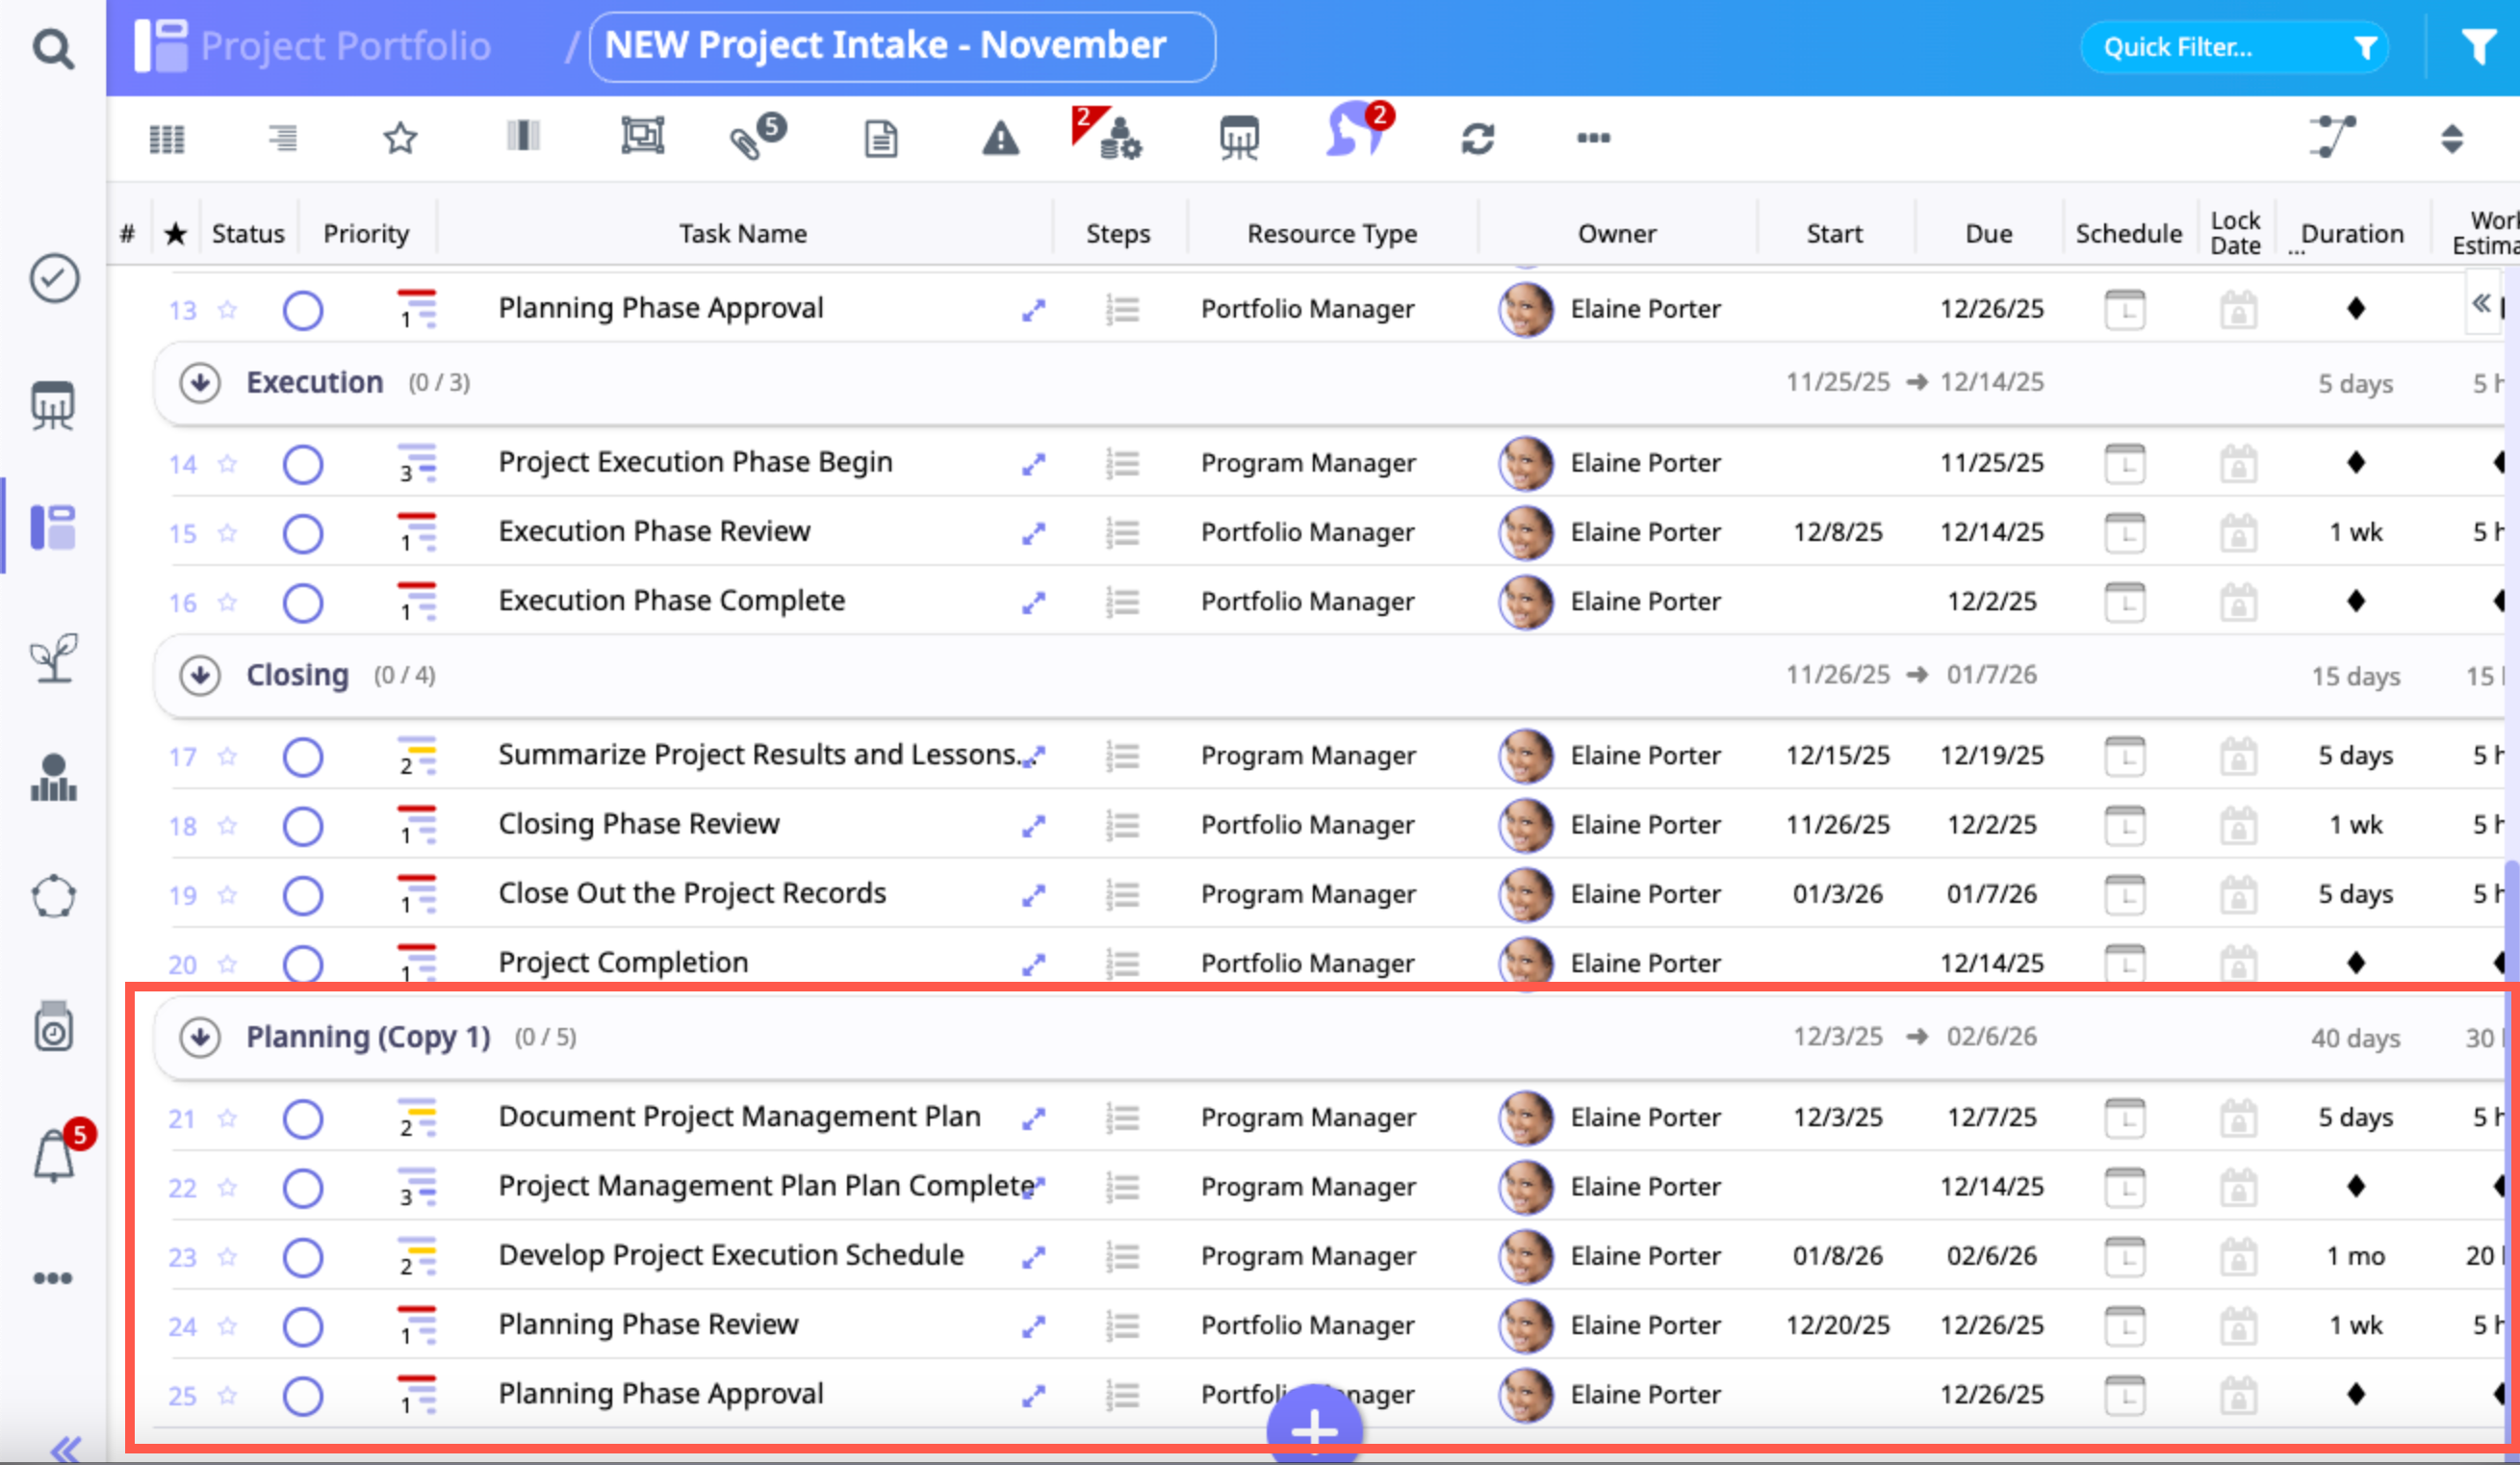This screenshot has width=2520, height=1465.
Task: Open the three-dot more options in toolbar
Action: pos(1593,139)
